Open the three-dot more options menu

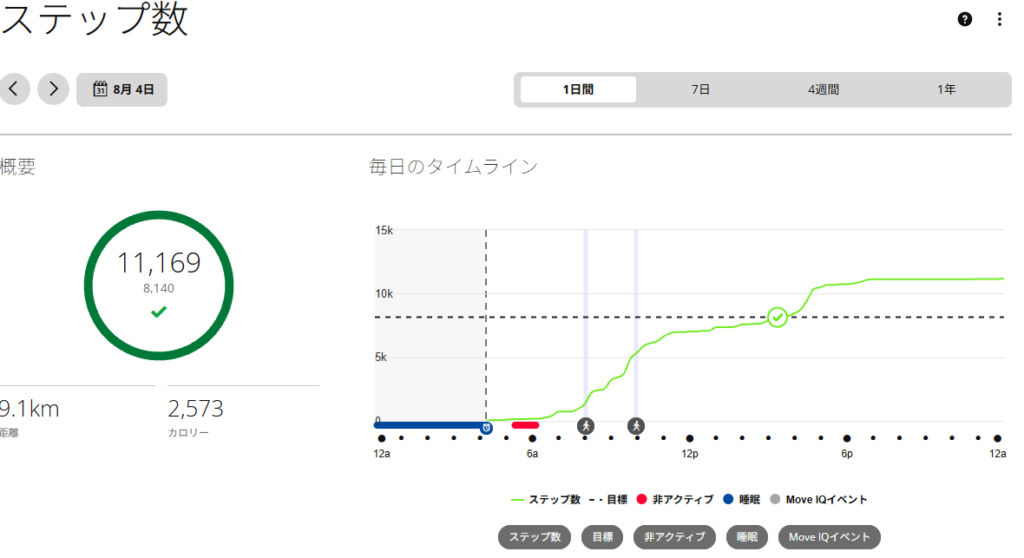(999, 20)
